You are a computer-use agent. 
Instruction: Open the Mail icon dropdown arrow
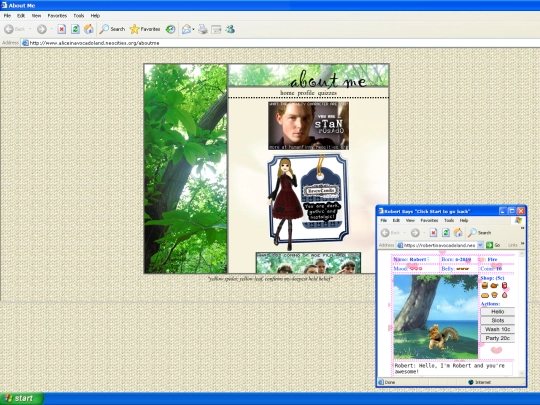pyautogui.click(x=193, y=30)
